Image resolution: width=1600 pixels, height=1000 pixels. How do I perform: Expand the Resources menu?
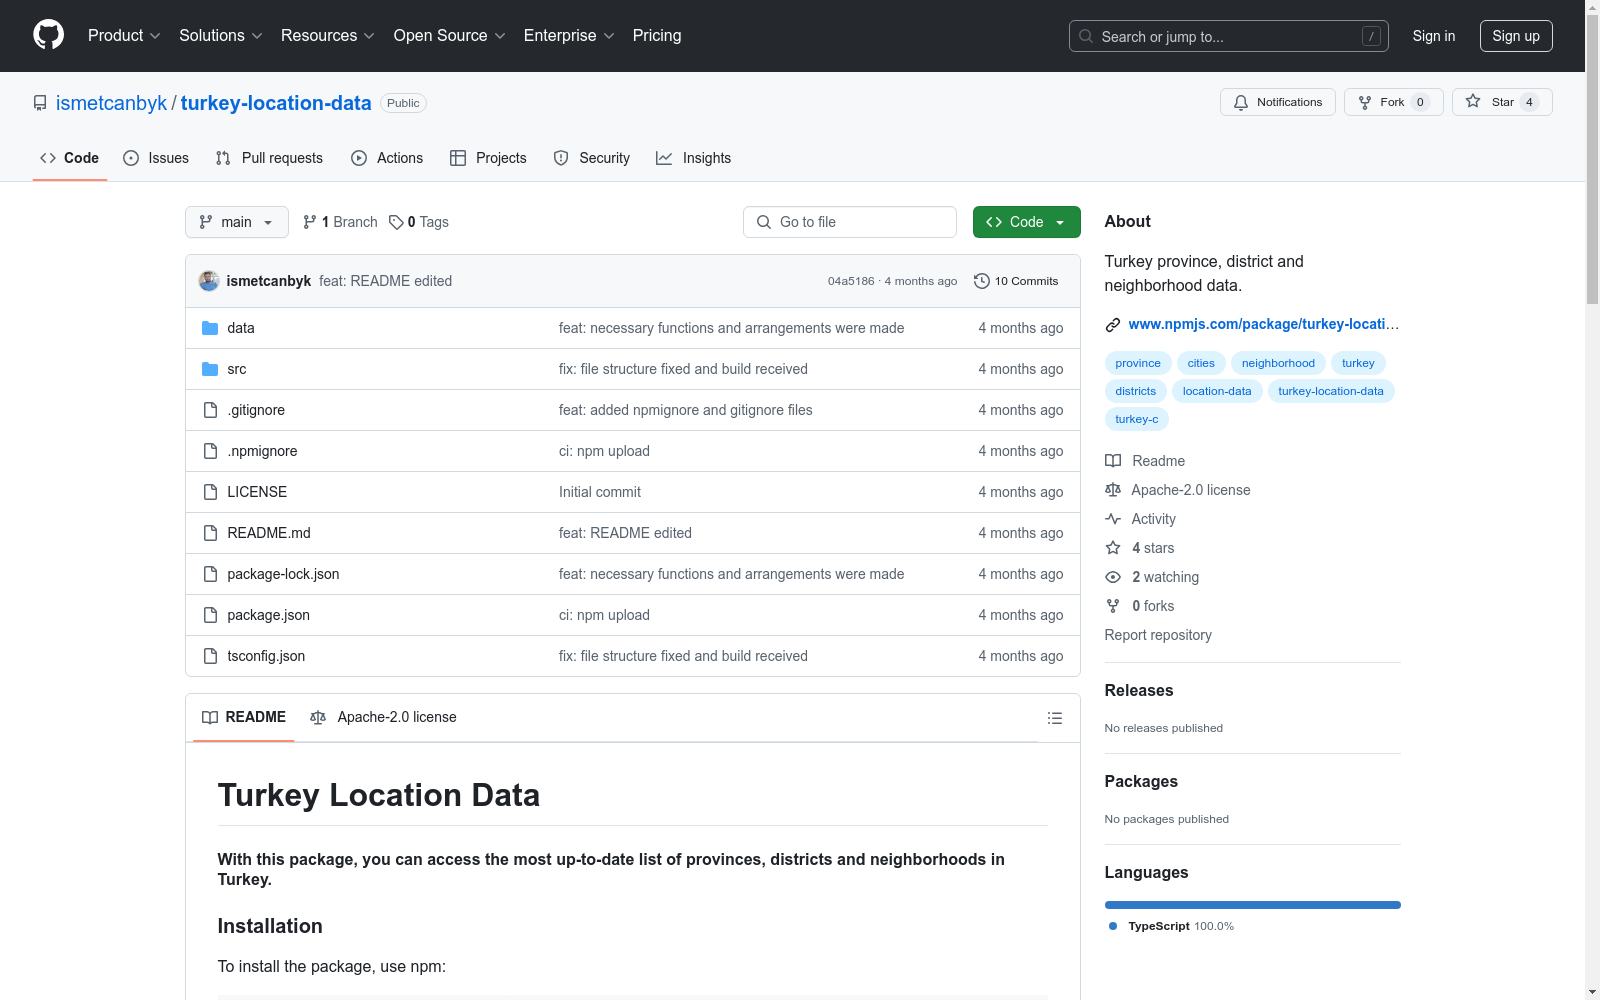pos(328,36)
